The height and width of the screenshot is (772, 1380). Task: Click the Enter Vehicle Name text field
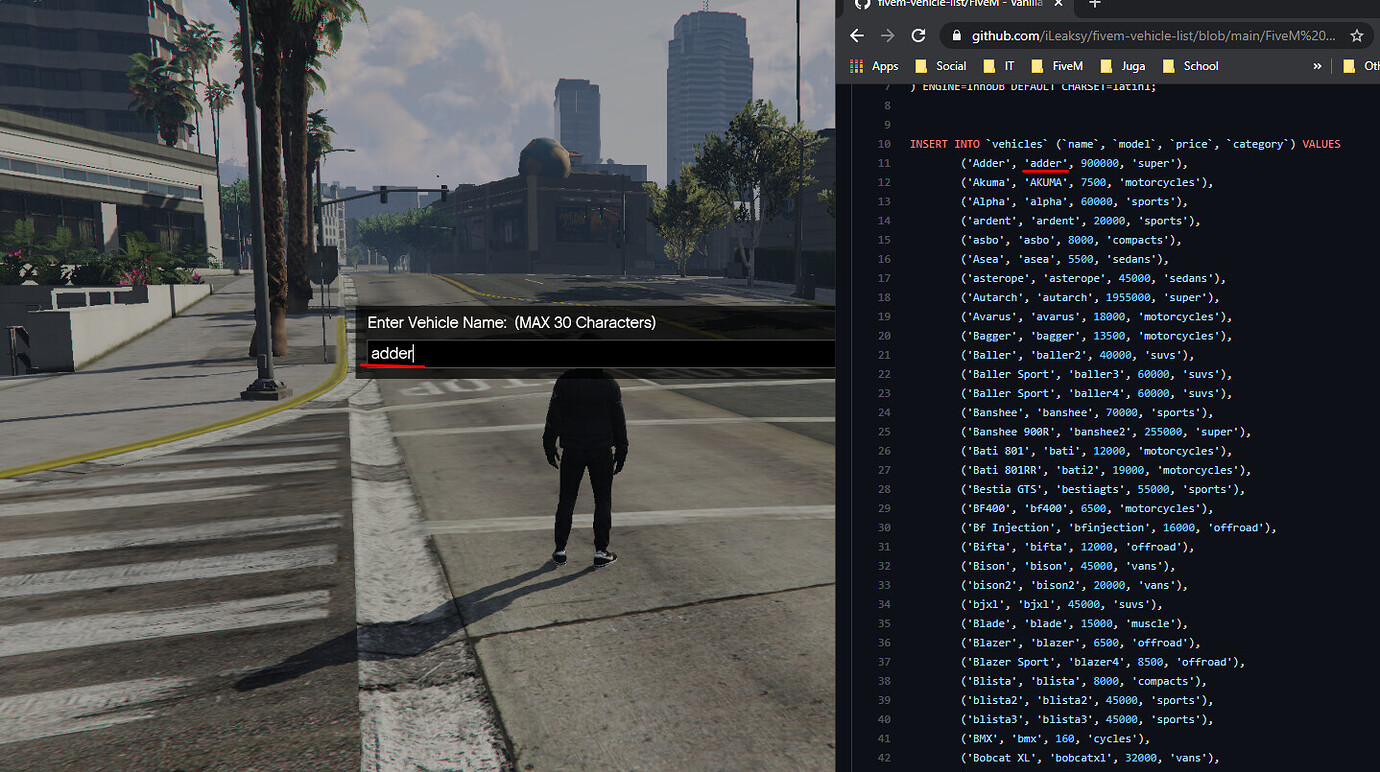(x=599, y=354)
